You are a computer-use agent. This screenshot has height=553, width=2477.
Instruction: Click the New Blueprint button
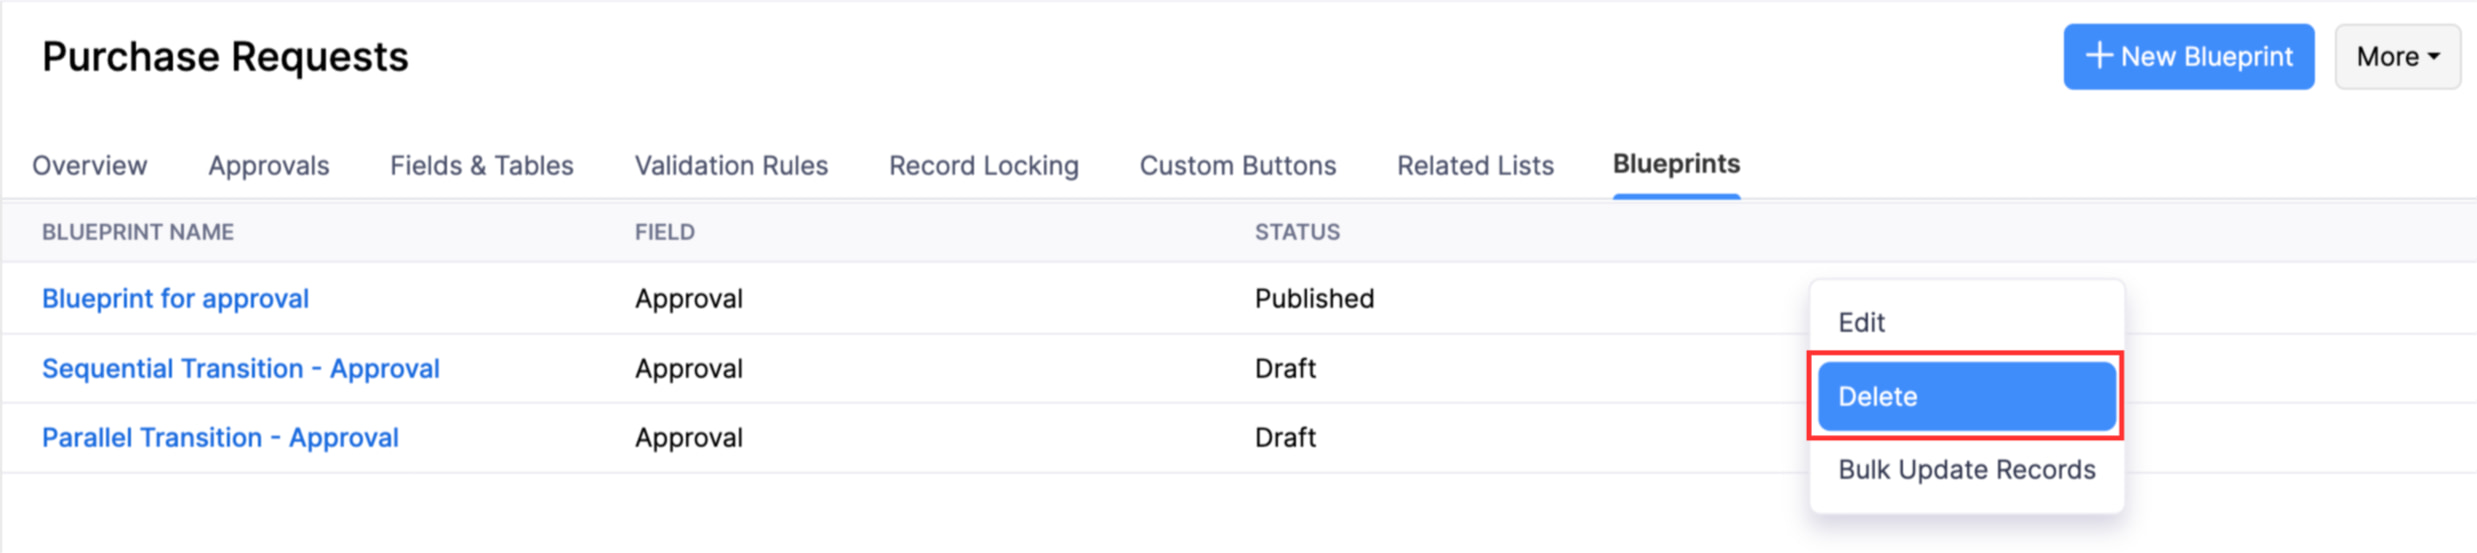(2188, 57)
